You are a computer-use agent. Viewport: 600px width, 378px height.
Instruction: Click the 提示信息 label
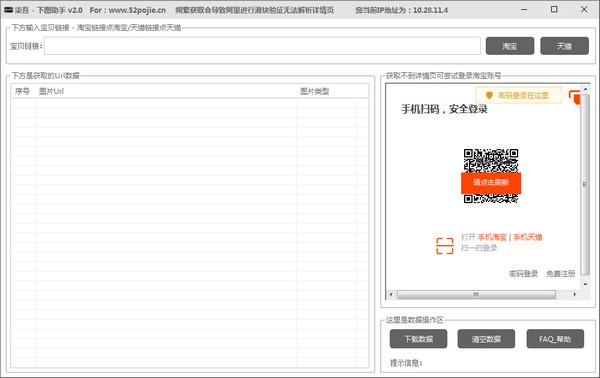[x=406, y=363]
